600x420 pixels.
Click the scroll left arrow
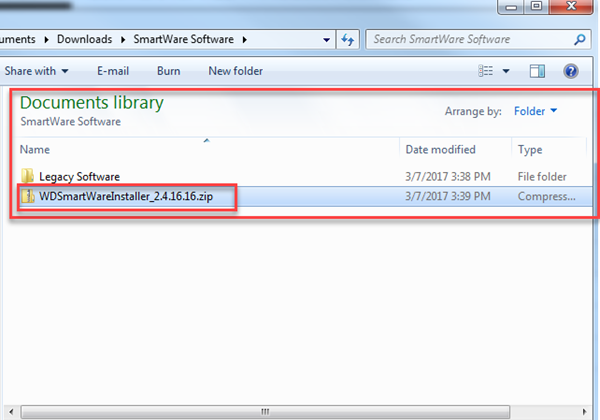click(11, 412)
